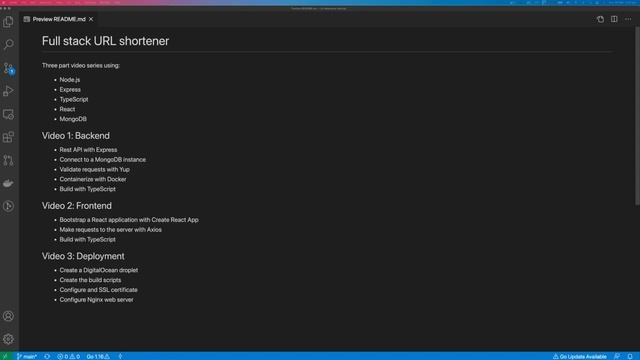Click 'Create a DigitalOcean droplet' bullet
Viewport: 640px width, 360px height.
coord(99,270)
